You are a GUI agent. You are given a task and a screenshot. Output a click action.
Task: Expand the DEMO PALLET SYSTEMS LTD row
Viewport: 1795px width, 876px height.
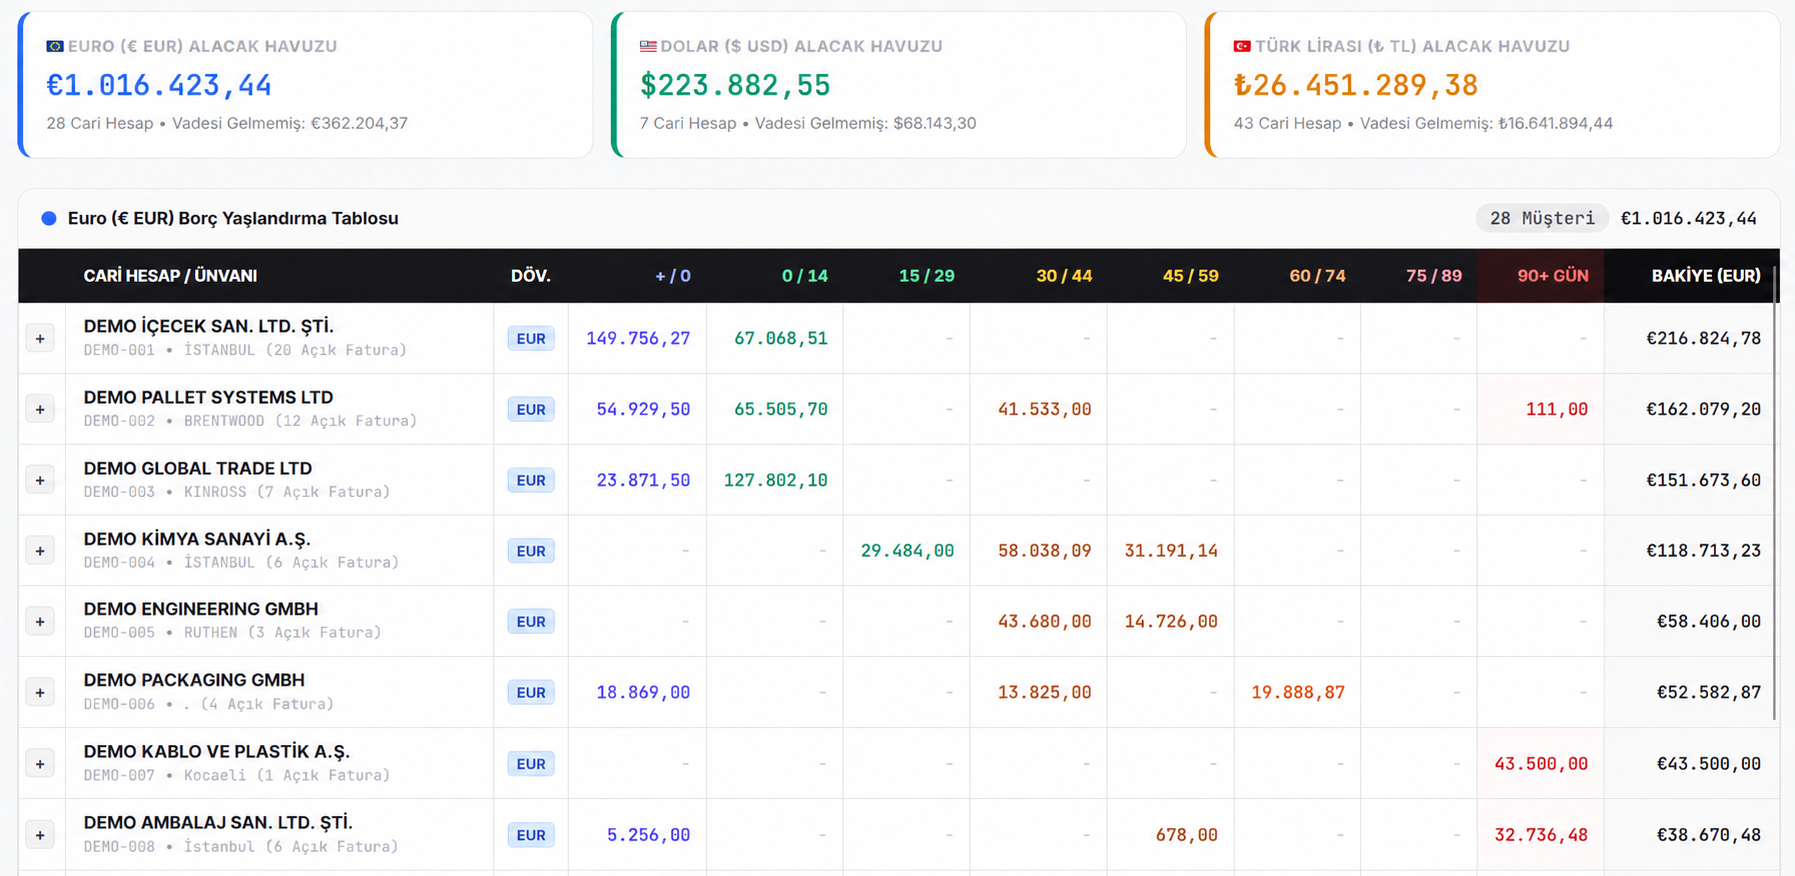click(x=40, y=410)
